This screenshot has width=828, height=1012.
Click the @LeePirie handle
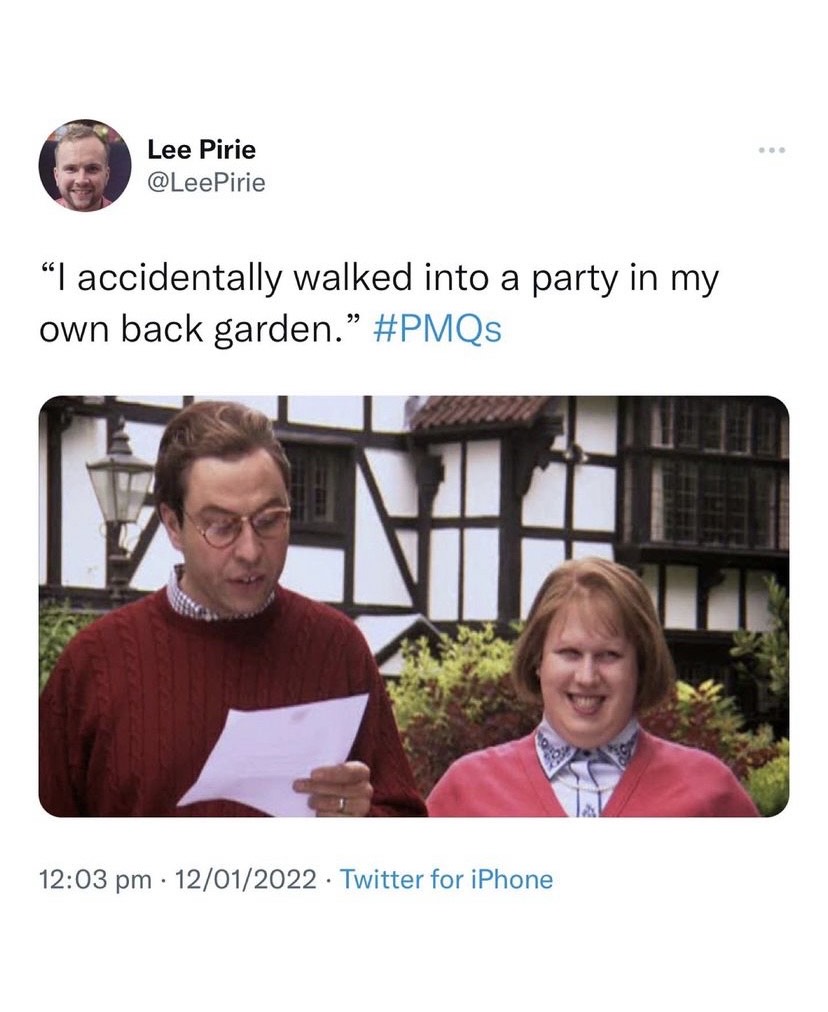(x=206, y=181)
